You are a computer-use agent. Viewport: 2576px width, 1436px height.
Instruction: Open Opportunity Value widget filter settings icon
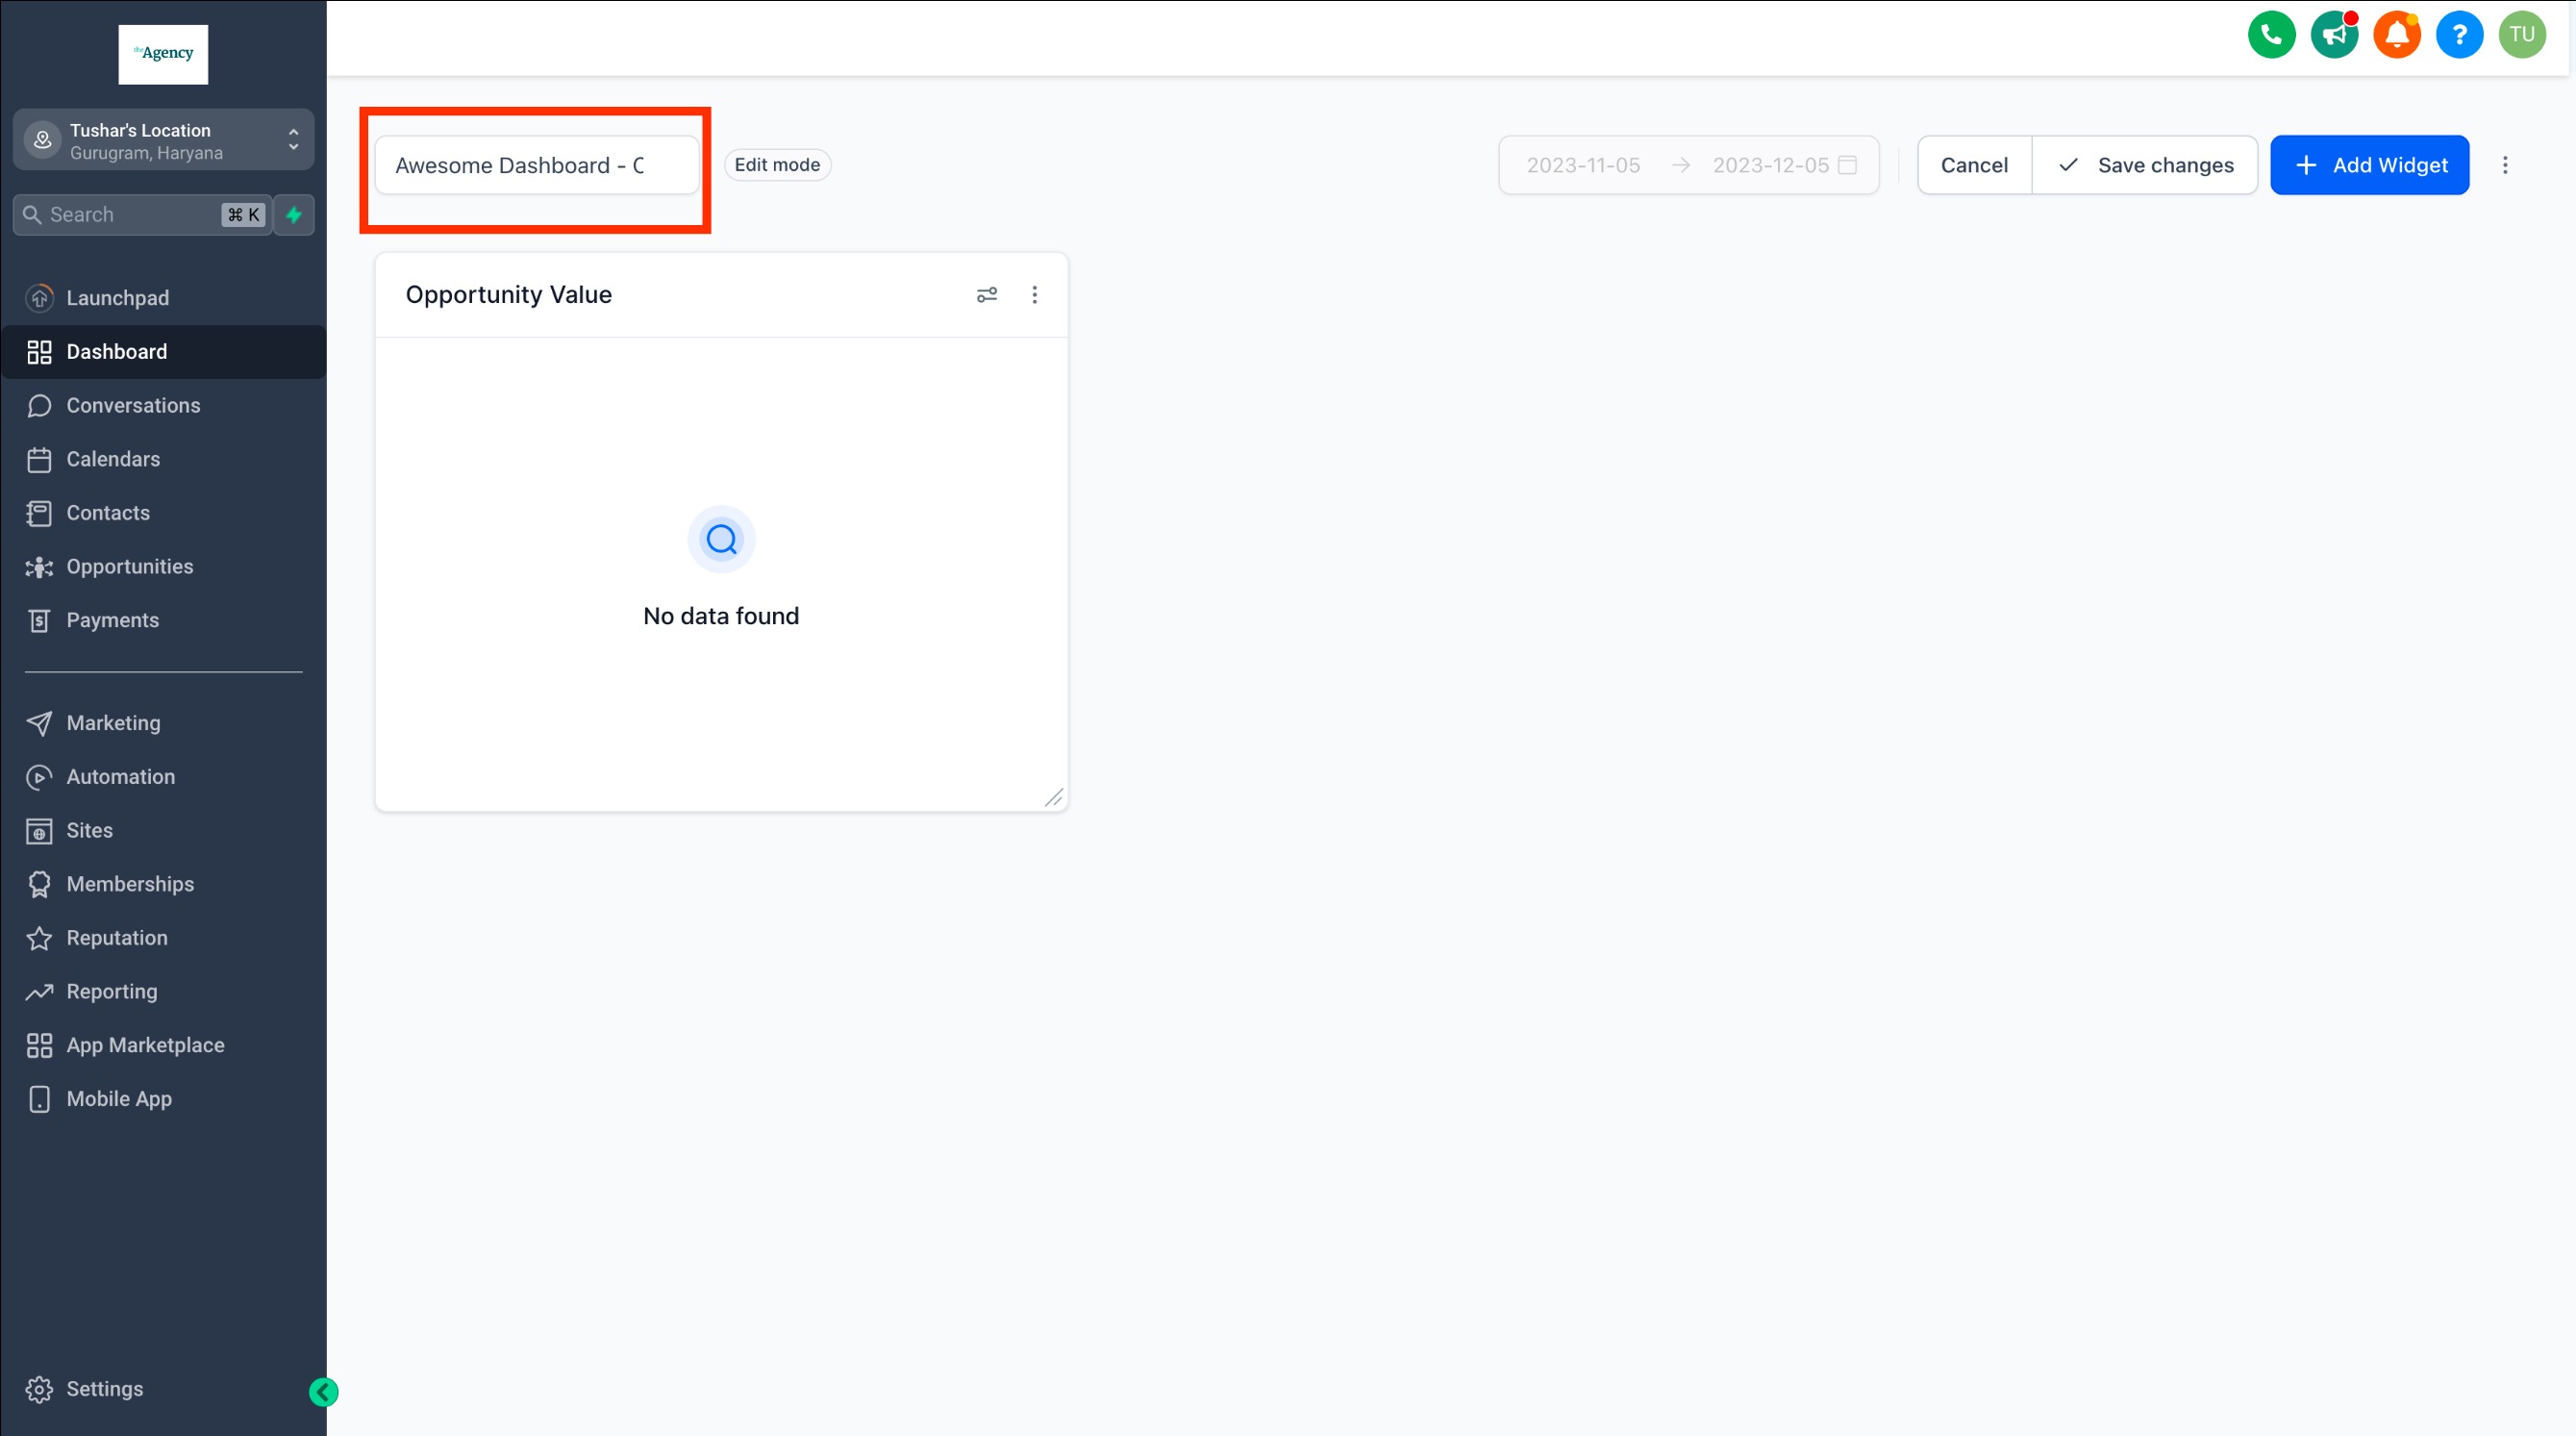point(986,295)
